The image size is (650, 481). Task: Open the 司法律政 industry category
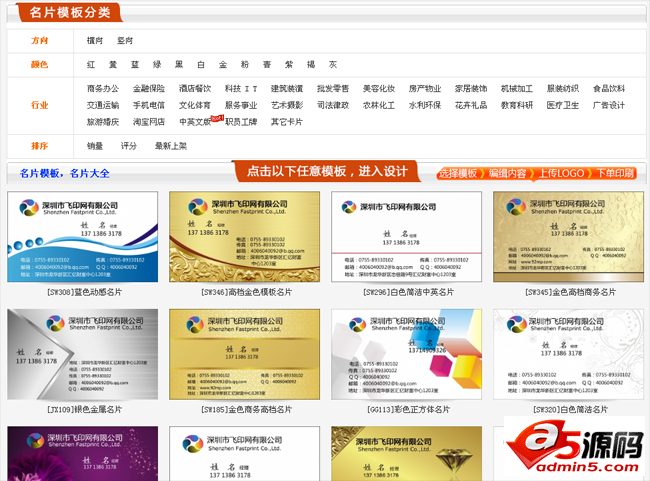click(x=333, y=105)
